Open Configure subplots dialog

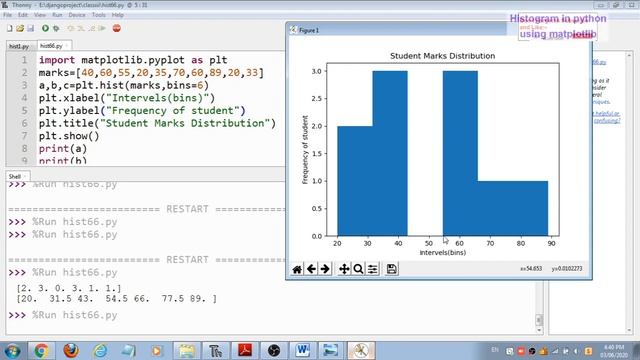point(372,269)
